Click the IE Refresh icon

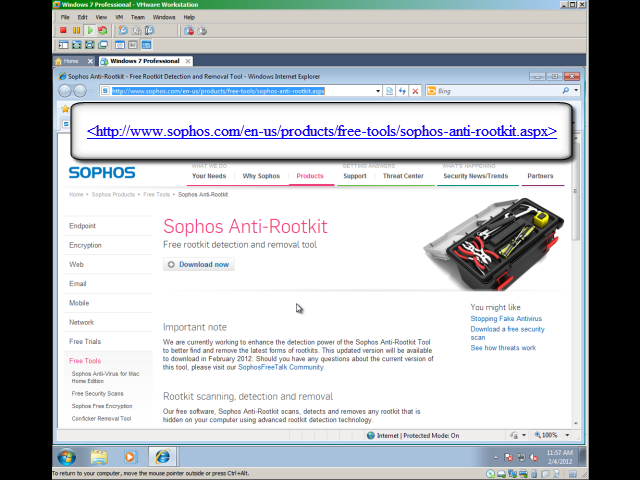[x=402, y=91]
